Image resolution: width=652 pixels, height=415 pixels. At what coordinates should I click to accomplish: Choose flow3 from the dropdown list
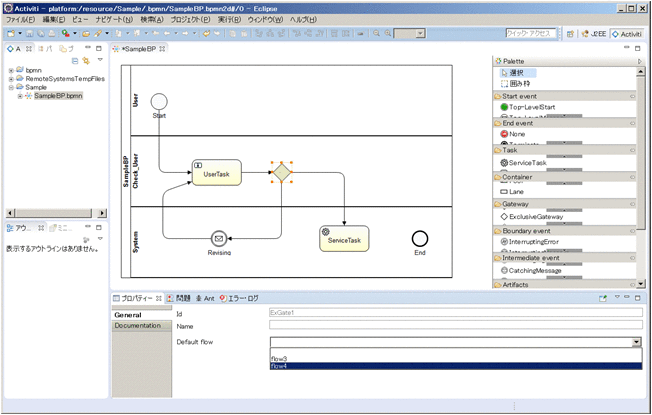(x=279, y=358)
